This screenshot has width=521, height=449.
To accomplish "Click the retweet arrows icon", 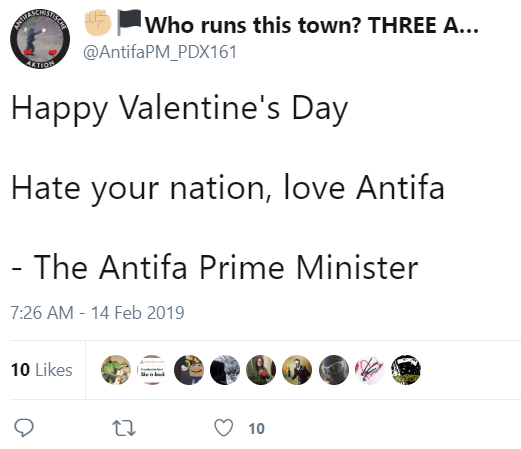I will 124,428.
